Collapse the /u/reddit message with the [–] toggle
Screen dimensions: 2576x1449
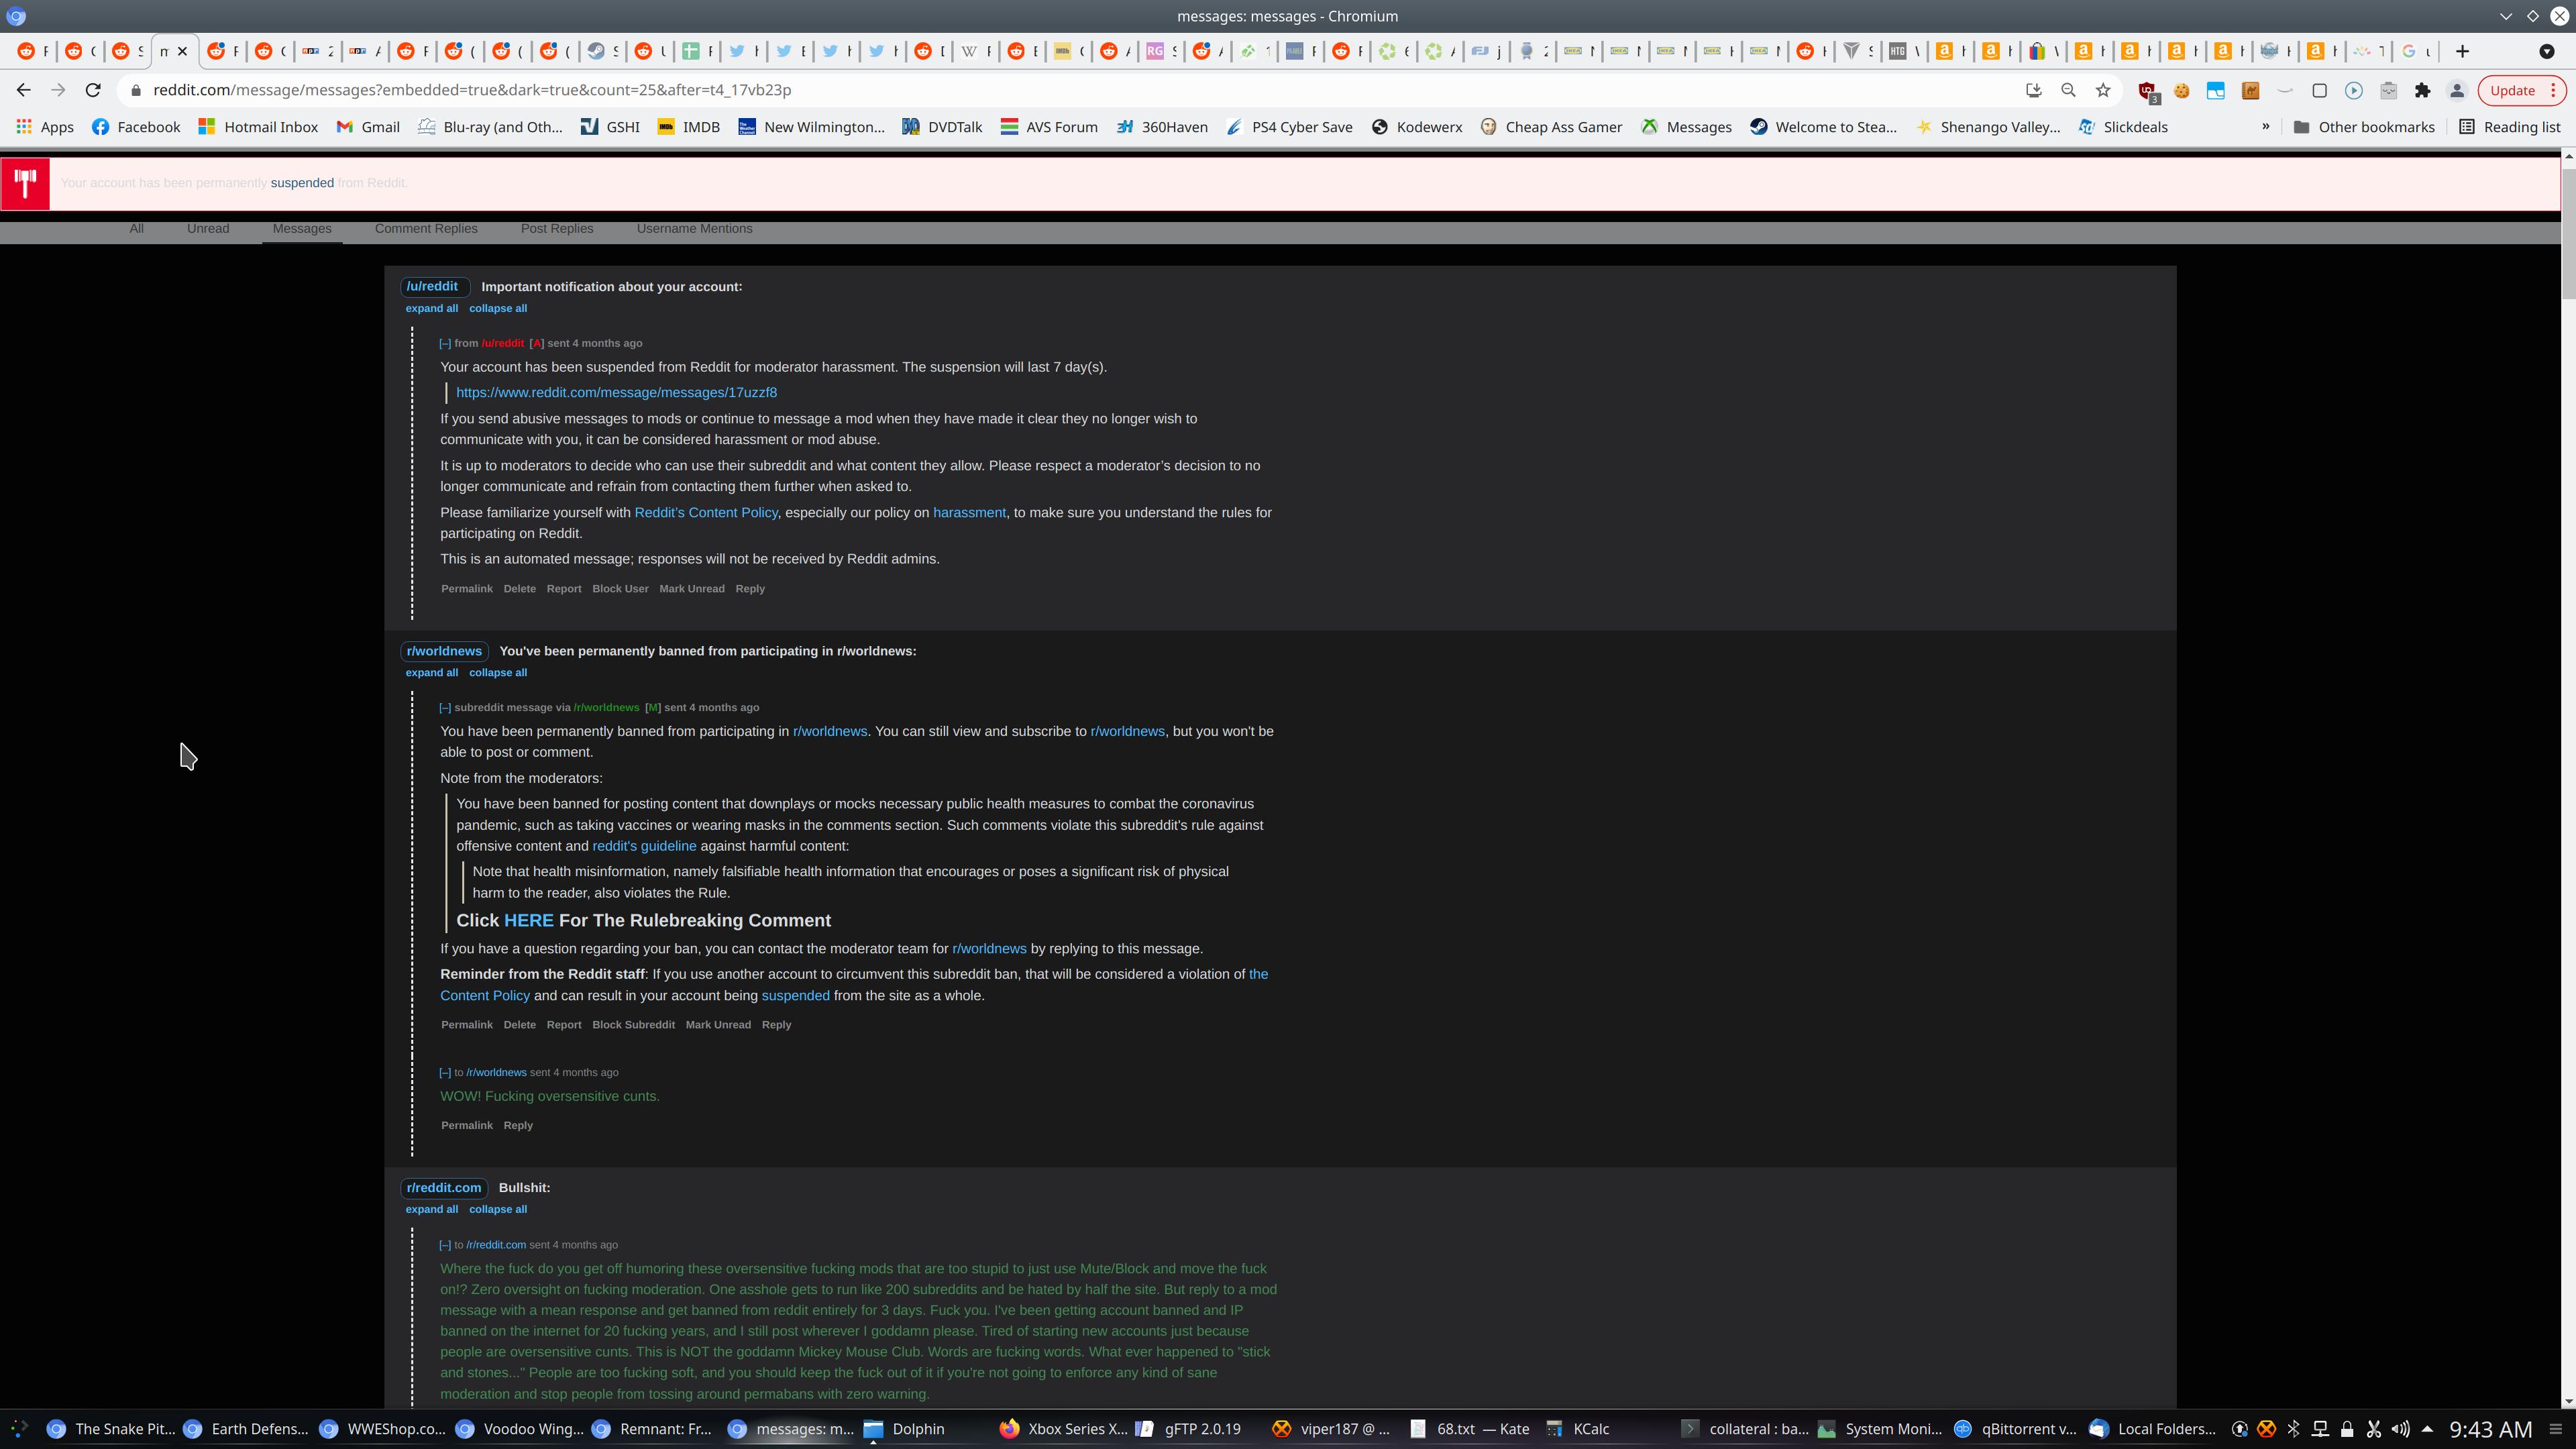point(445,343)
